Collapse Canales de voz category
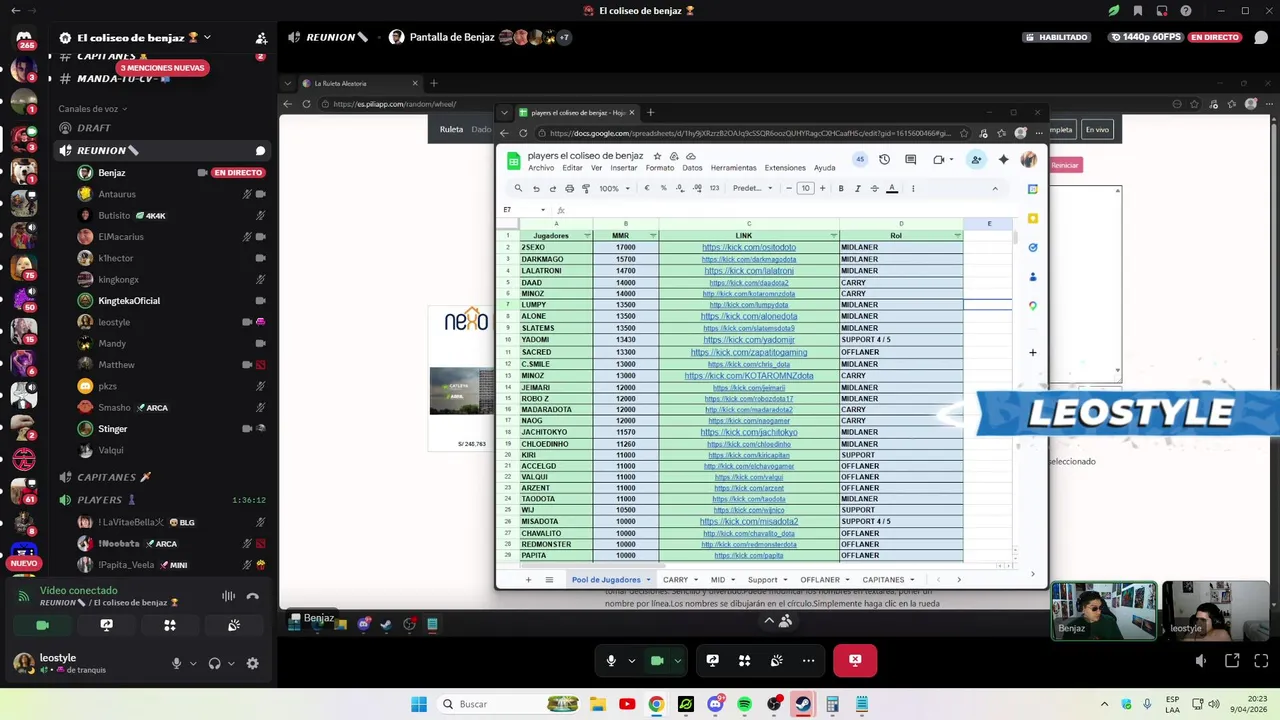This screenshot has width=1280, height=720. (95, 109)
